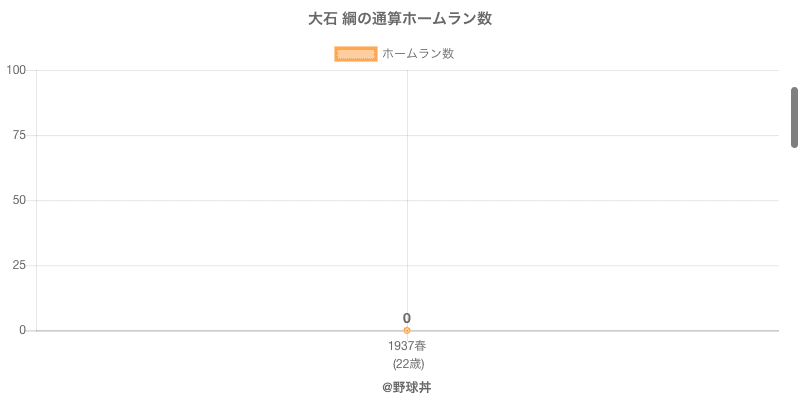
Task: Click the ホームラン数 legend label text
Action: pyautogui.click(x=418, y=54)
